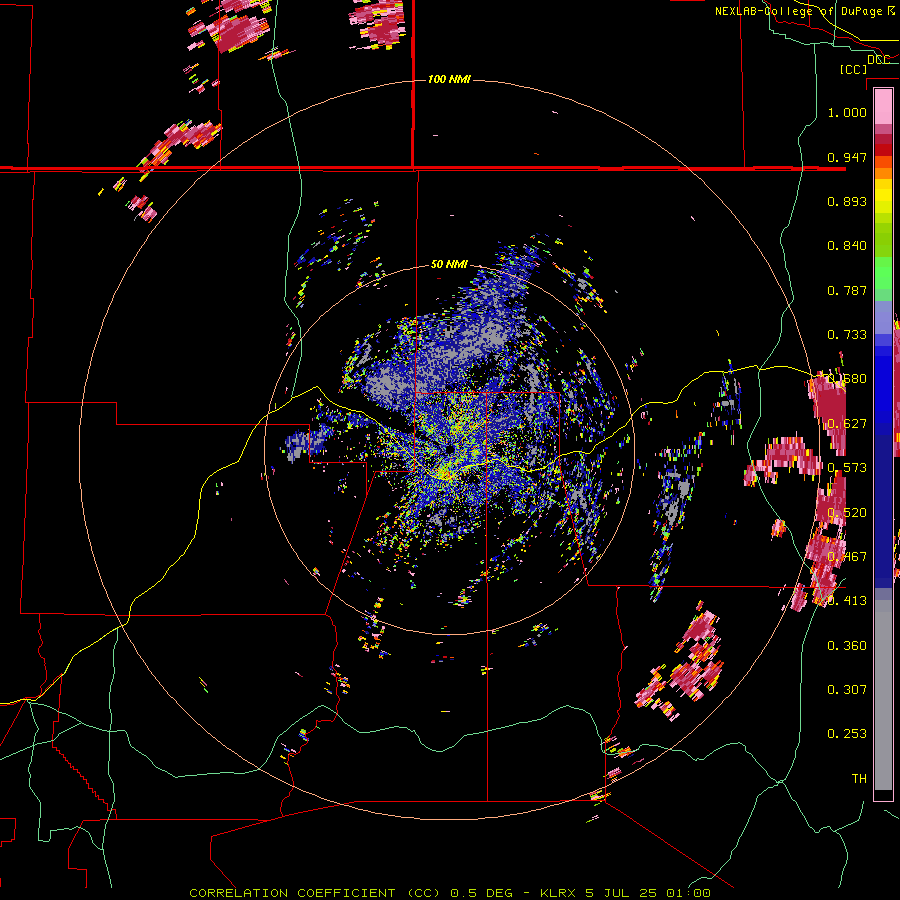The width and height of the screenshot is (900, 900).
Task: Pick the navy blue color bar segment
Action: (883, 511)
